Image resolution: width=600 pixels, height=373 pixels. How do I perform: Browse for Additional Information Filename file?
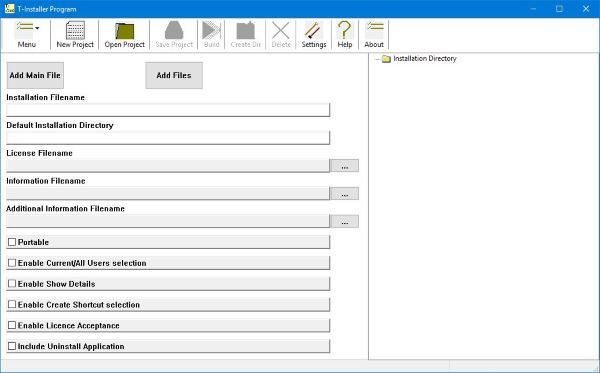[345, 221]
